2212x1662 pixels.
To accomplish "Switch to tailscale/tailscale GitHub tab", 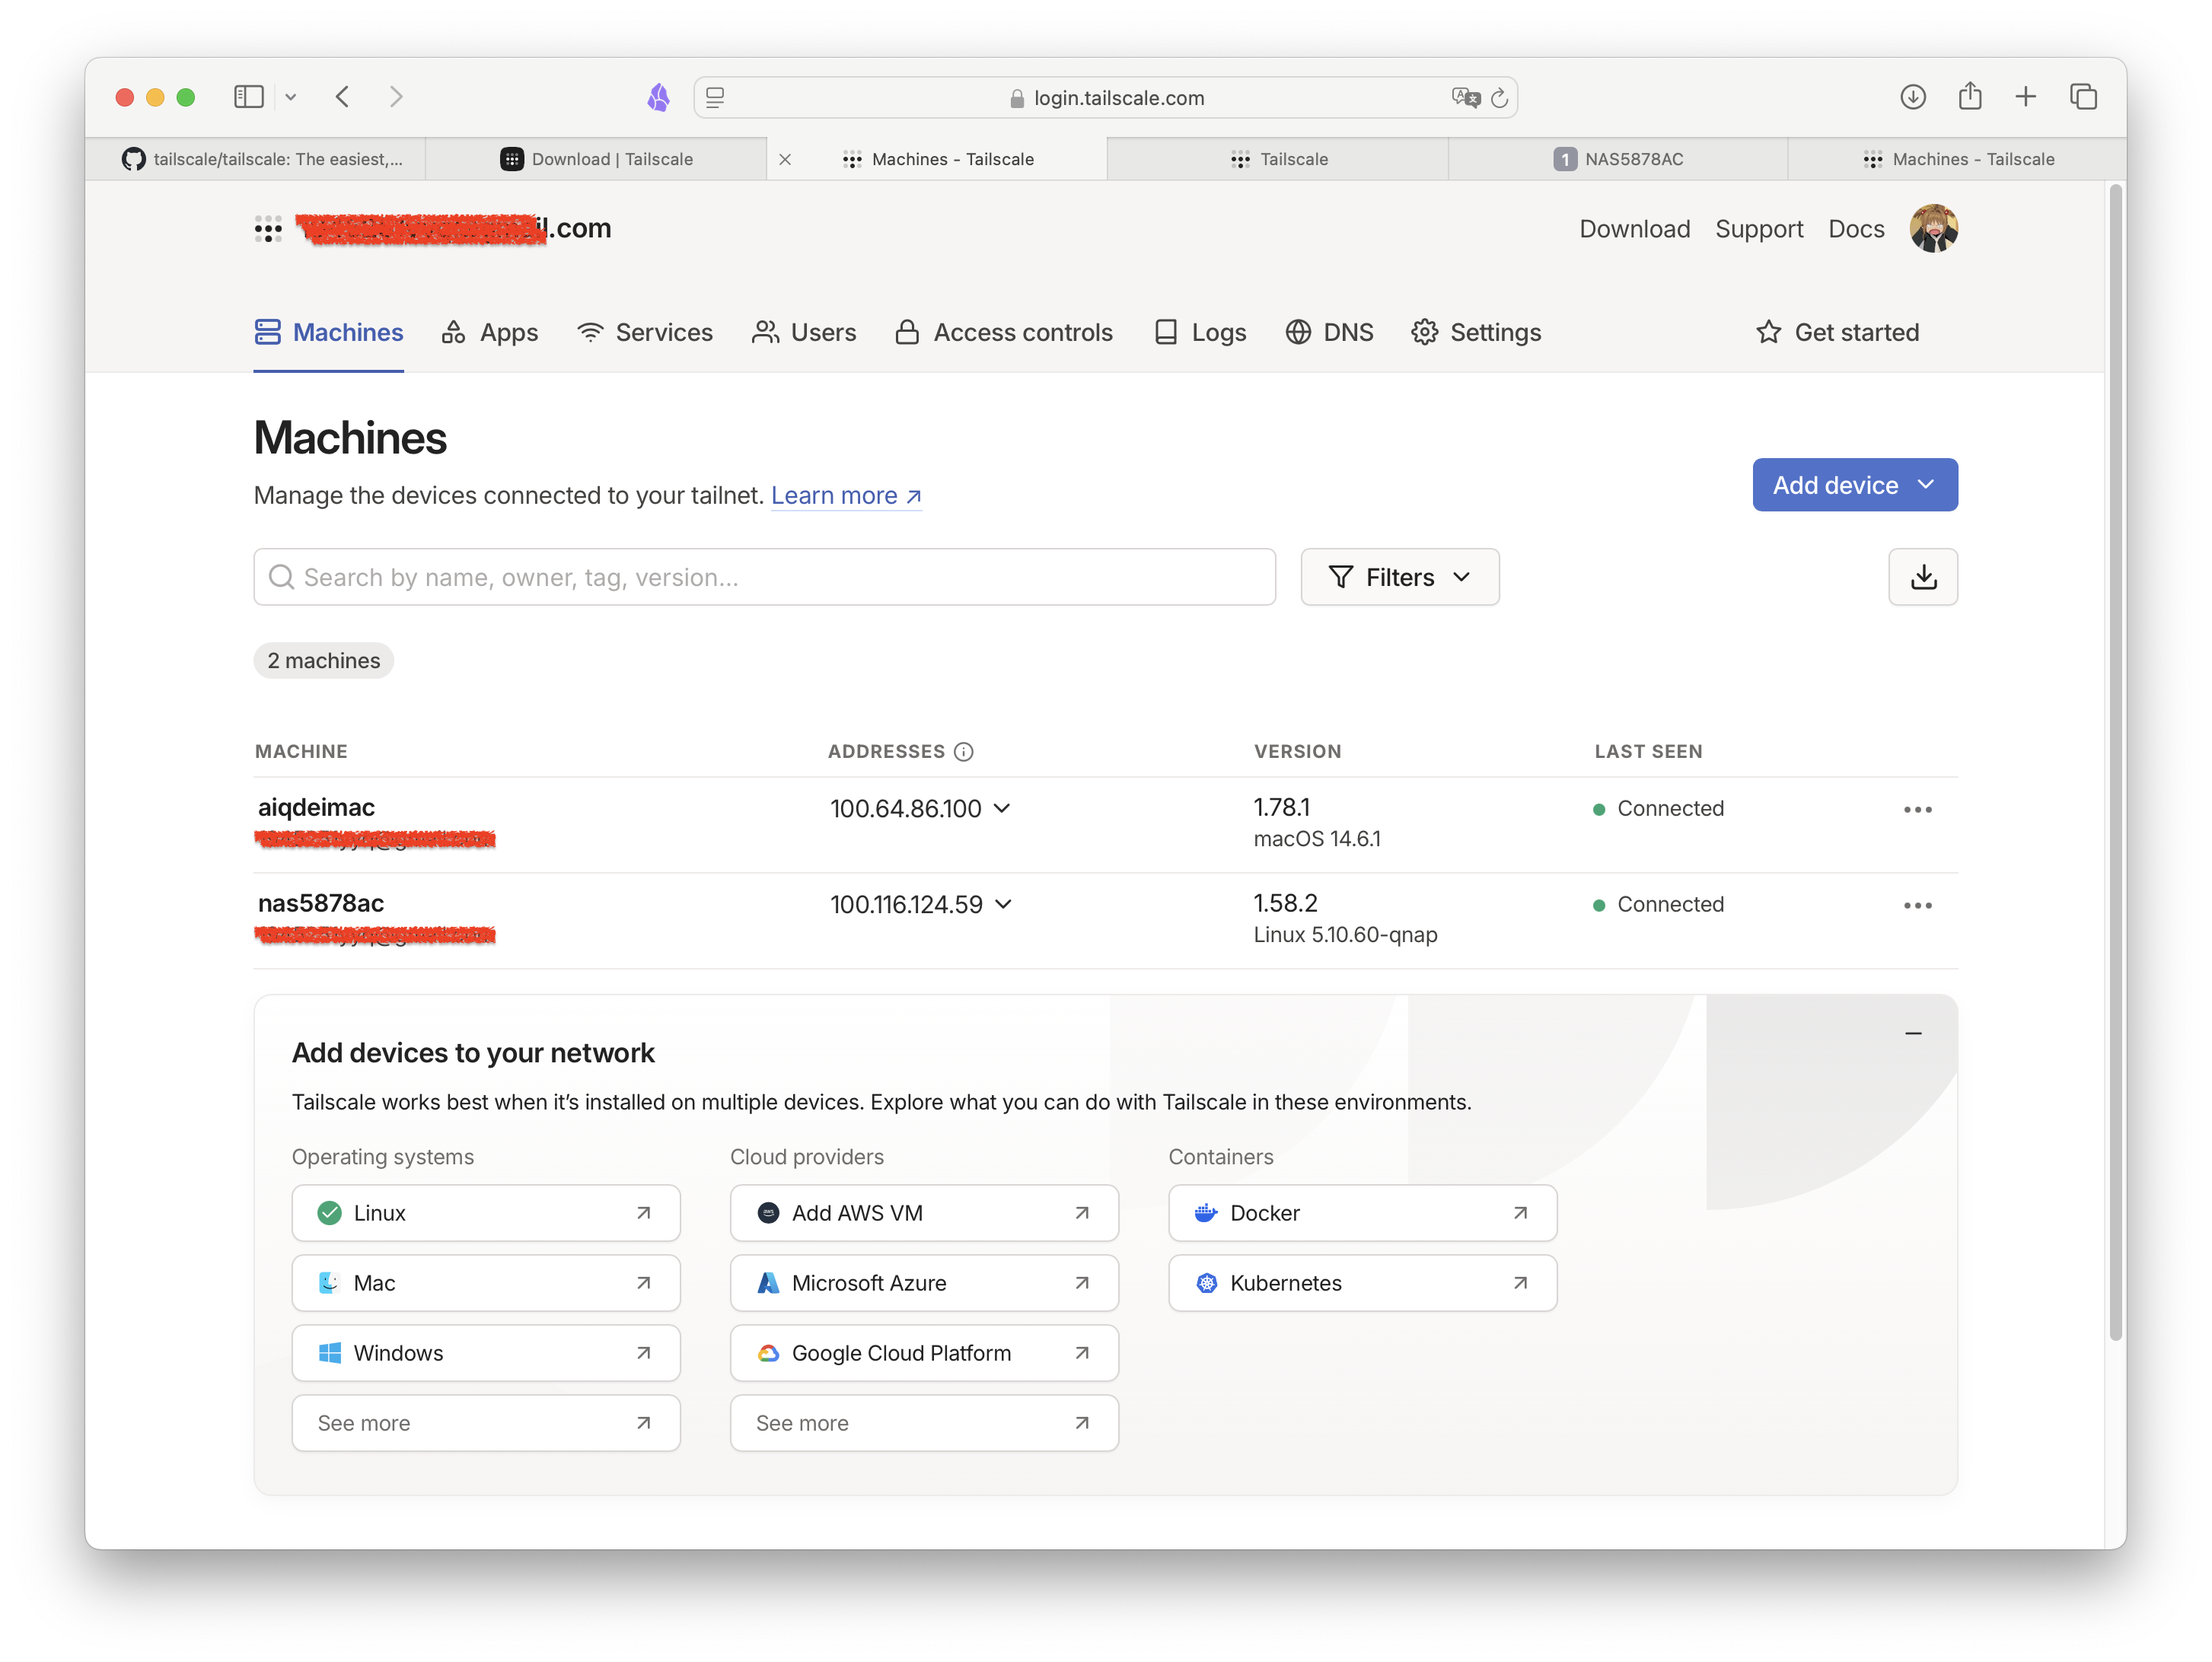I will [x=255, y=159].
